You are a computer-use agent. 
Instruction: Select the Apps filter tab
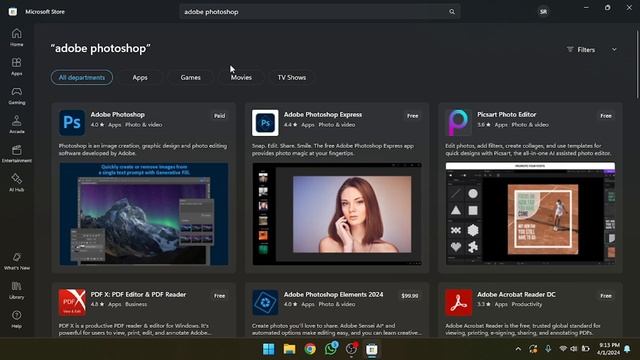coord(140,78)
